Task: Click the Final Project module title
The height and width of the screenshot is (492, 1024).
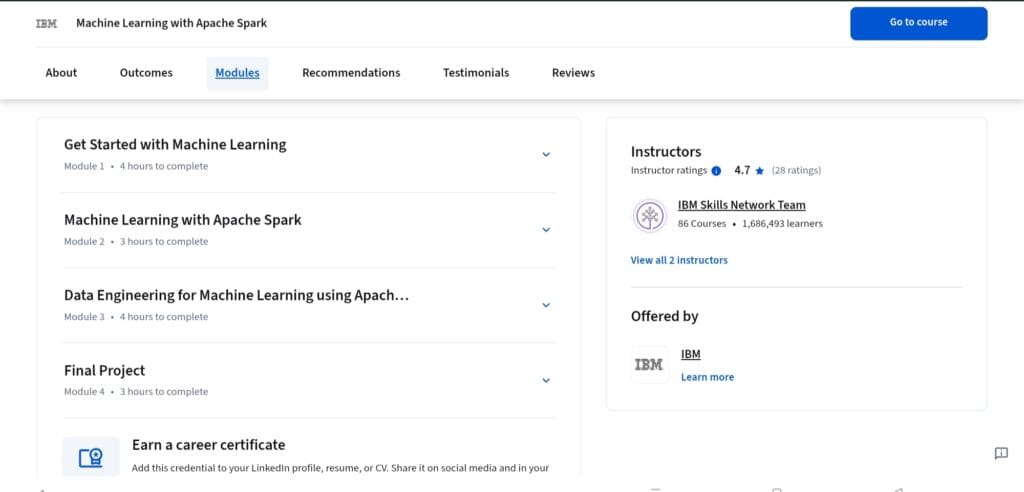Action: [x=104, y=370]
